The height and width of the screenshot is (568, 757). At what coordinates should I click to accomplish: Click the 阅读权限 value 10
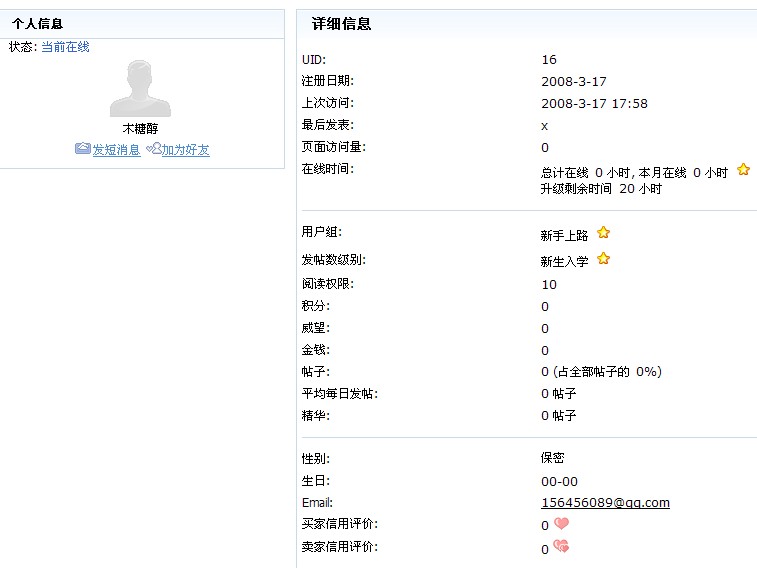pos(549,285)
